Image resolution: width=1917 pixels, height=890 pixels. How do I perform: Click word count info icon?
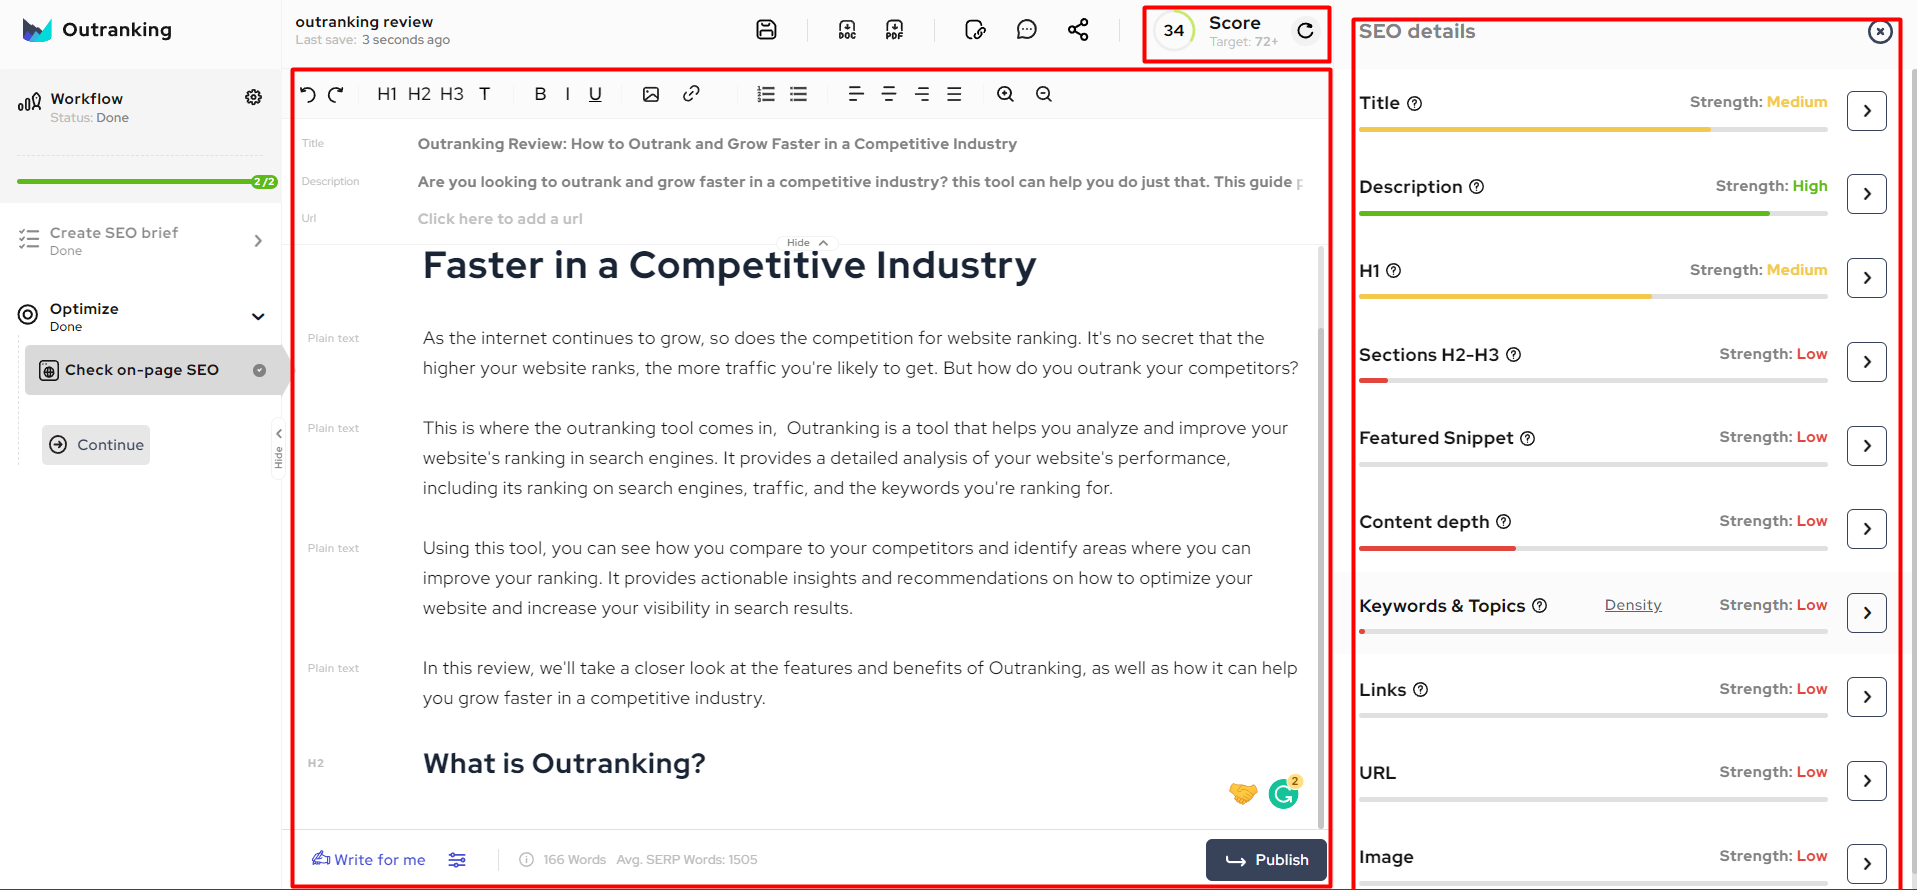[526, 860]
